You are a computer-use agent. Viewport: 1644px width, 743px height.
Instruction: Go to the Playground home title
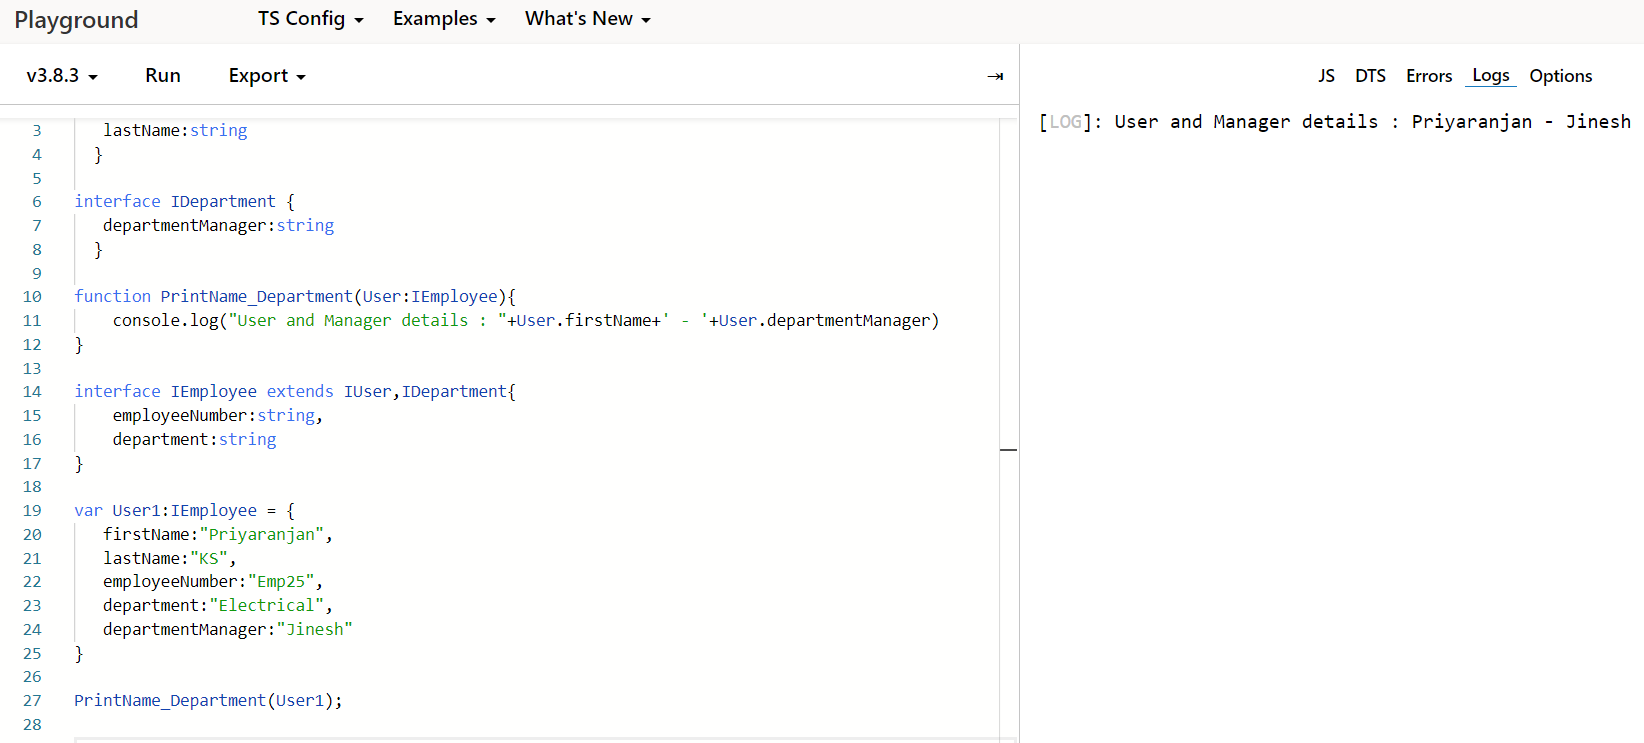(76, 20)
